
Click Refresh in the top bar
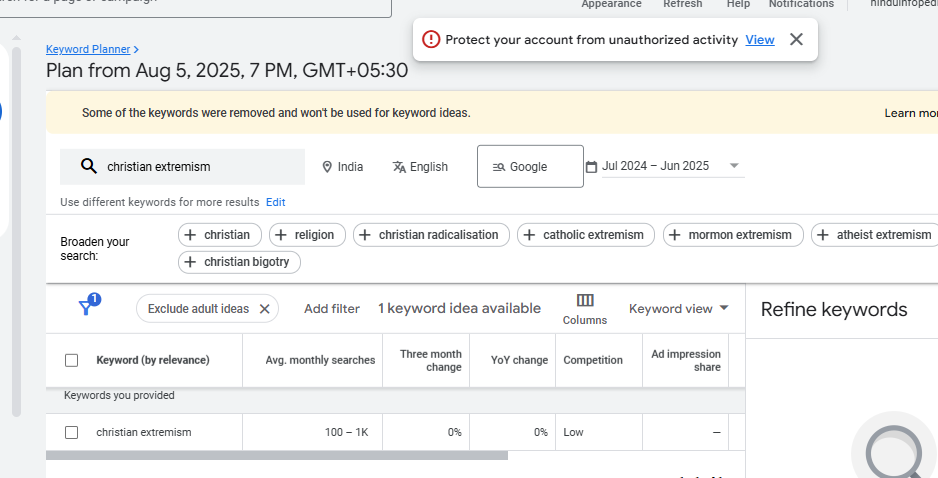coord(683,4)
